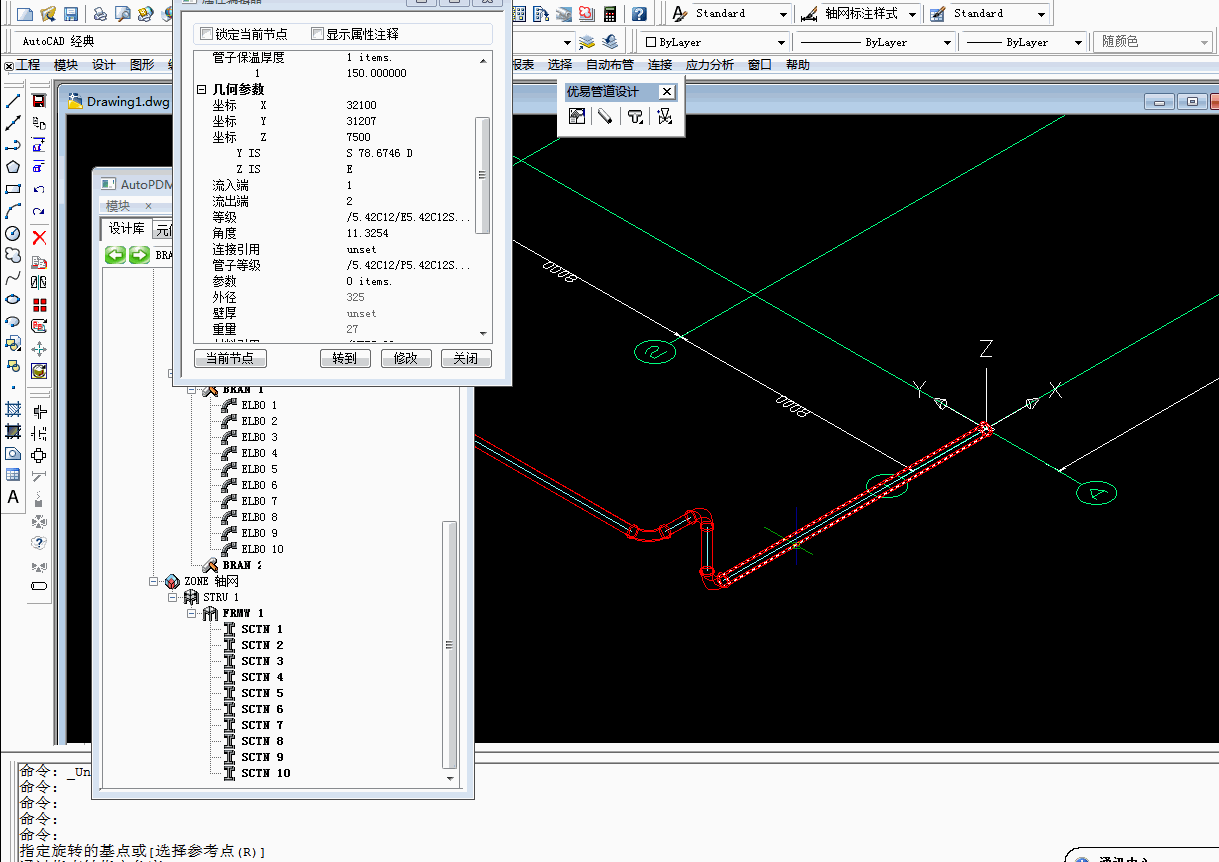Open the 应力分析 menu
The image size is (1219, 862).
(709, 65)
